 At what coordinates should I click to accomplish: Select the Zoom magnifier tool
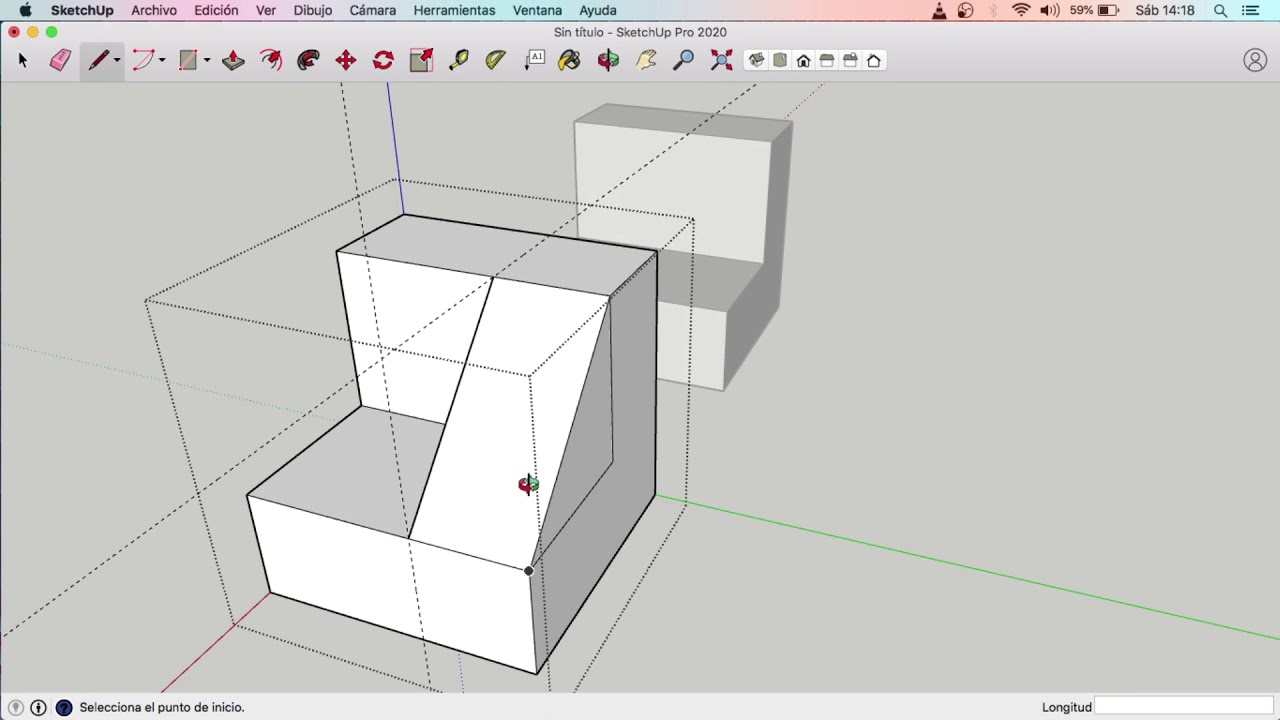tap(683, 61)
